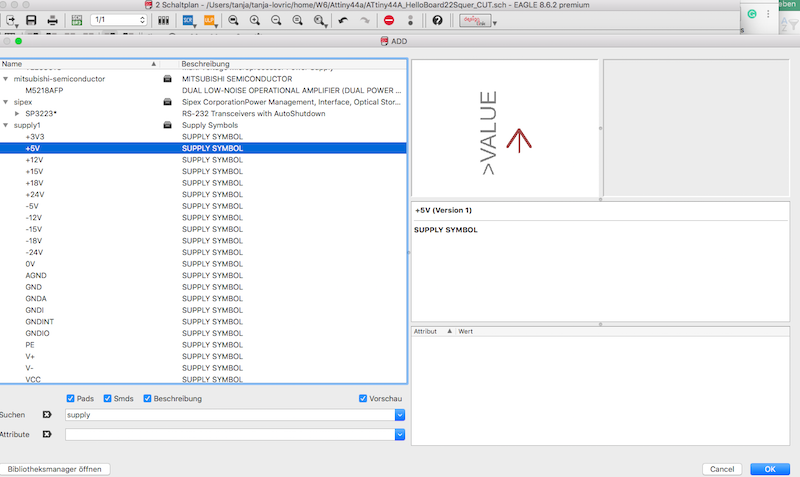Open Help with the question mark icon

pos(437,20)
